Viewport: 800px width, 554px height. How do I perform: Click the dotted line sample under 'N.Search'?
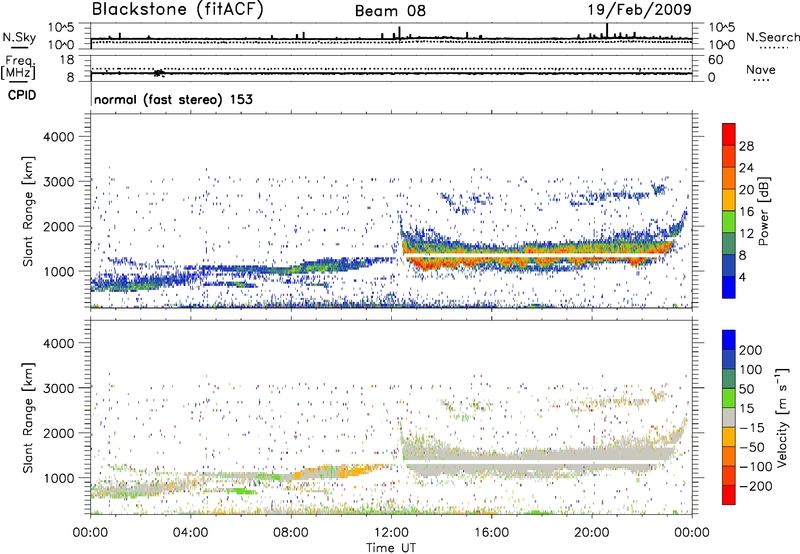click(x=773, y=48)
